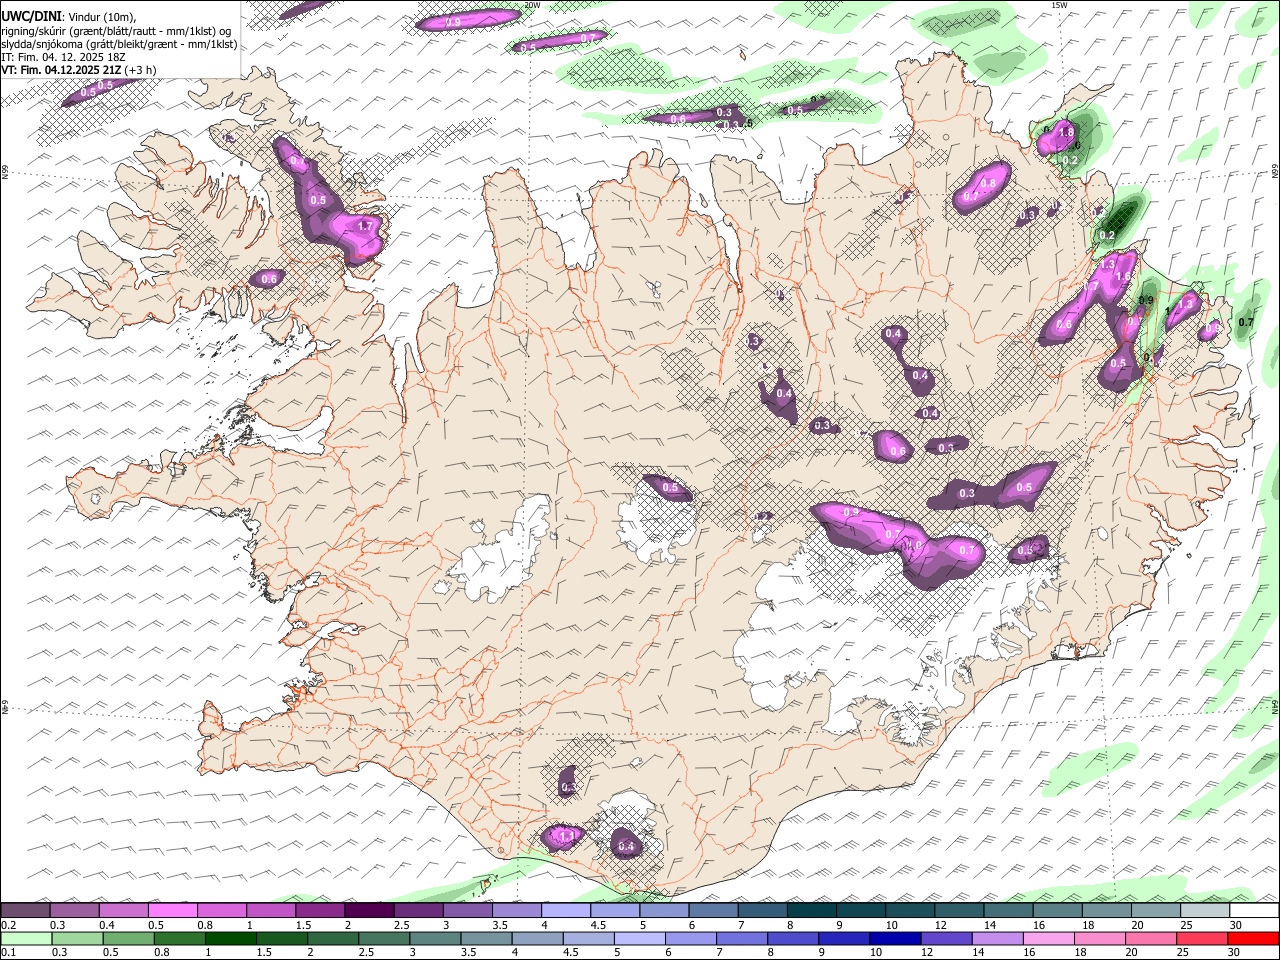Pick the navy blue 10–12 rain swatch
This screenshot has width=1280, height=960.
click(894, 939)
